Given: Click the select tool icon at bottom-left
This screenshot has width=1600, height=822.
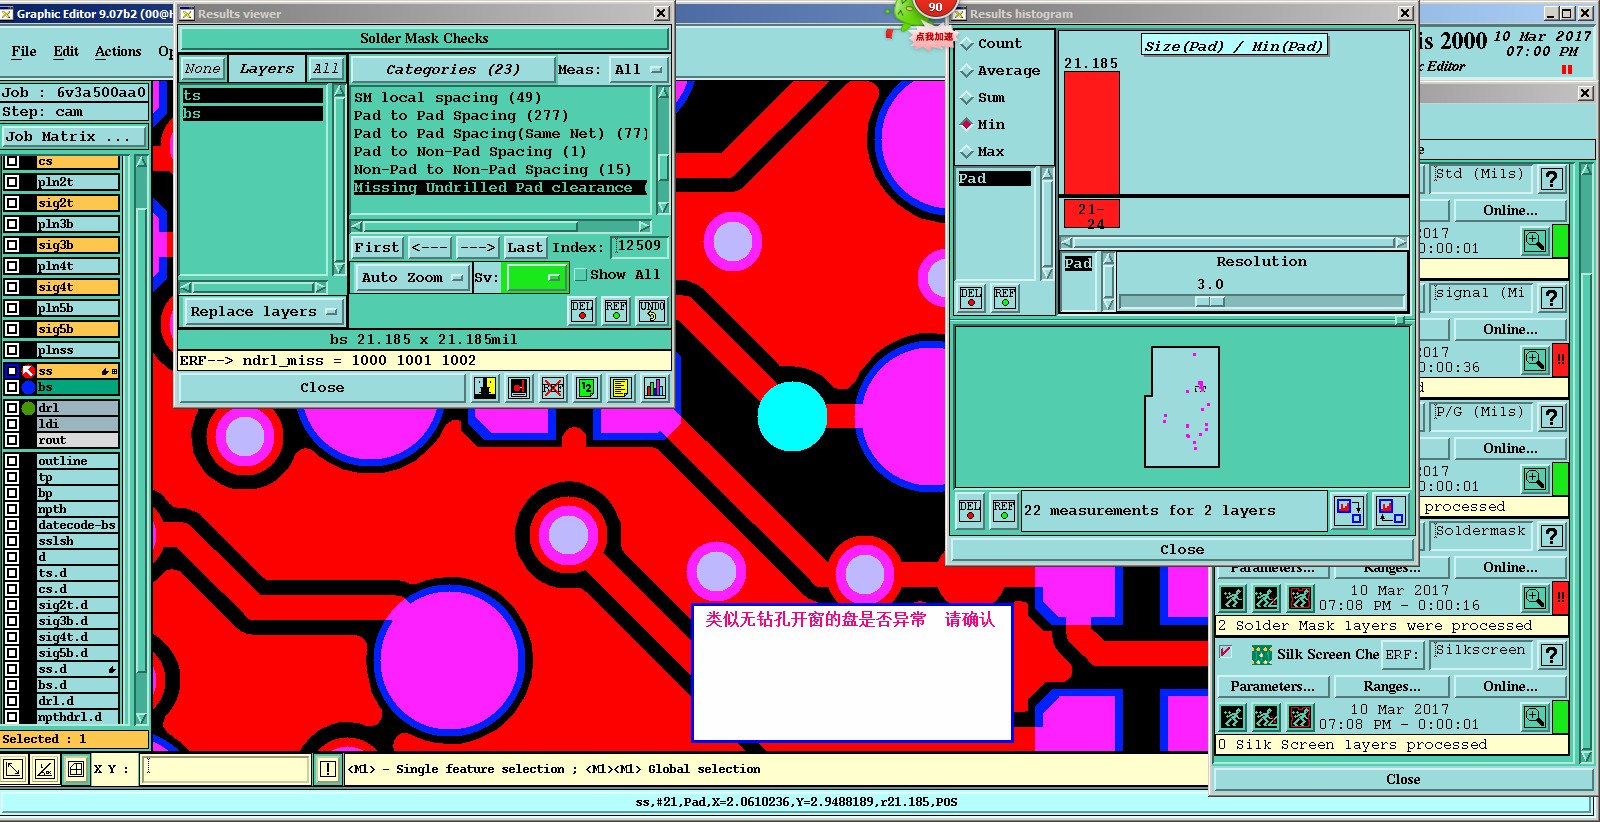Looking at the screenshot, I should [13, 769].
